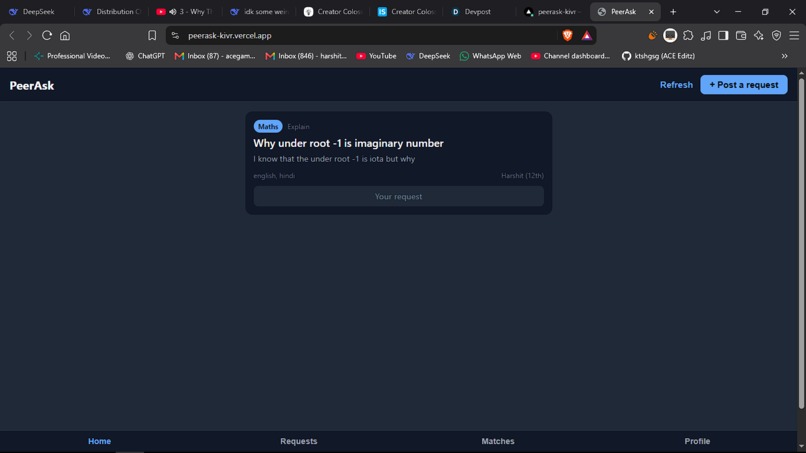Switch to the 'idk some weir' tab

(260, 11)
